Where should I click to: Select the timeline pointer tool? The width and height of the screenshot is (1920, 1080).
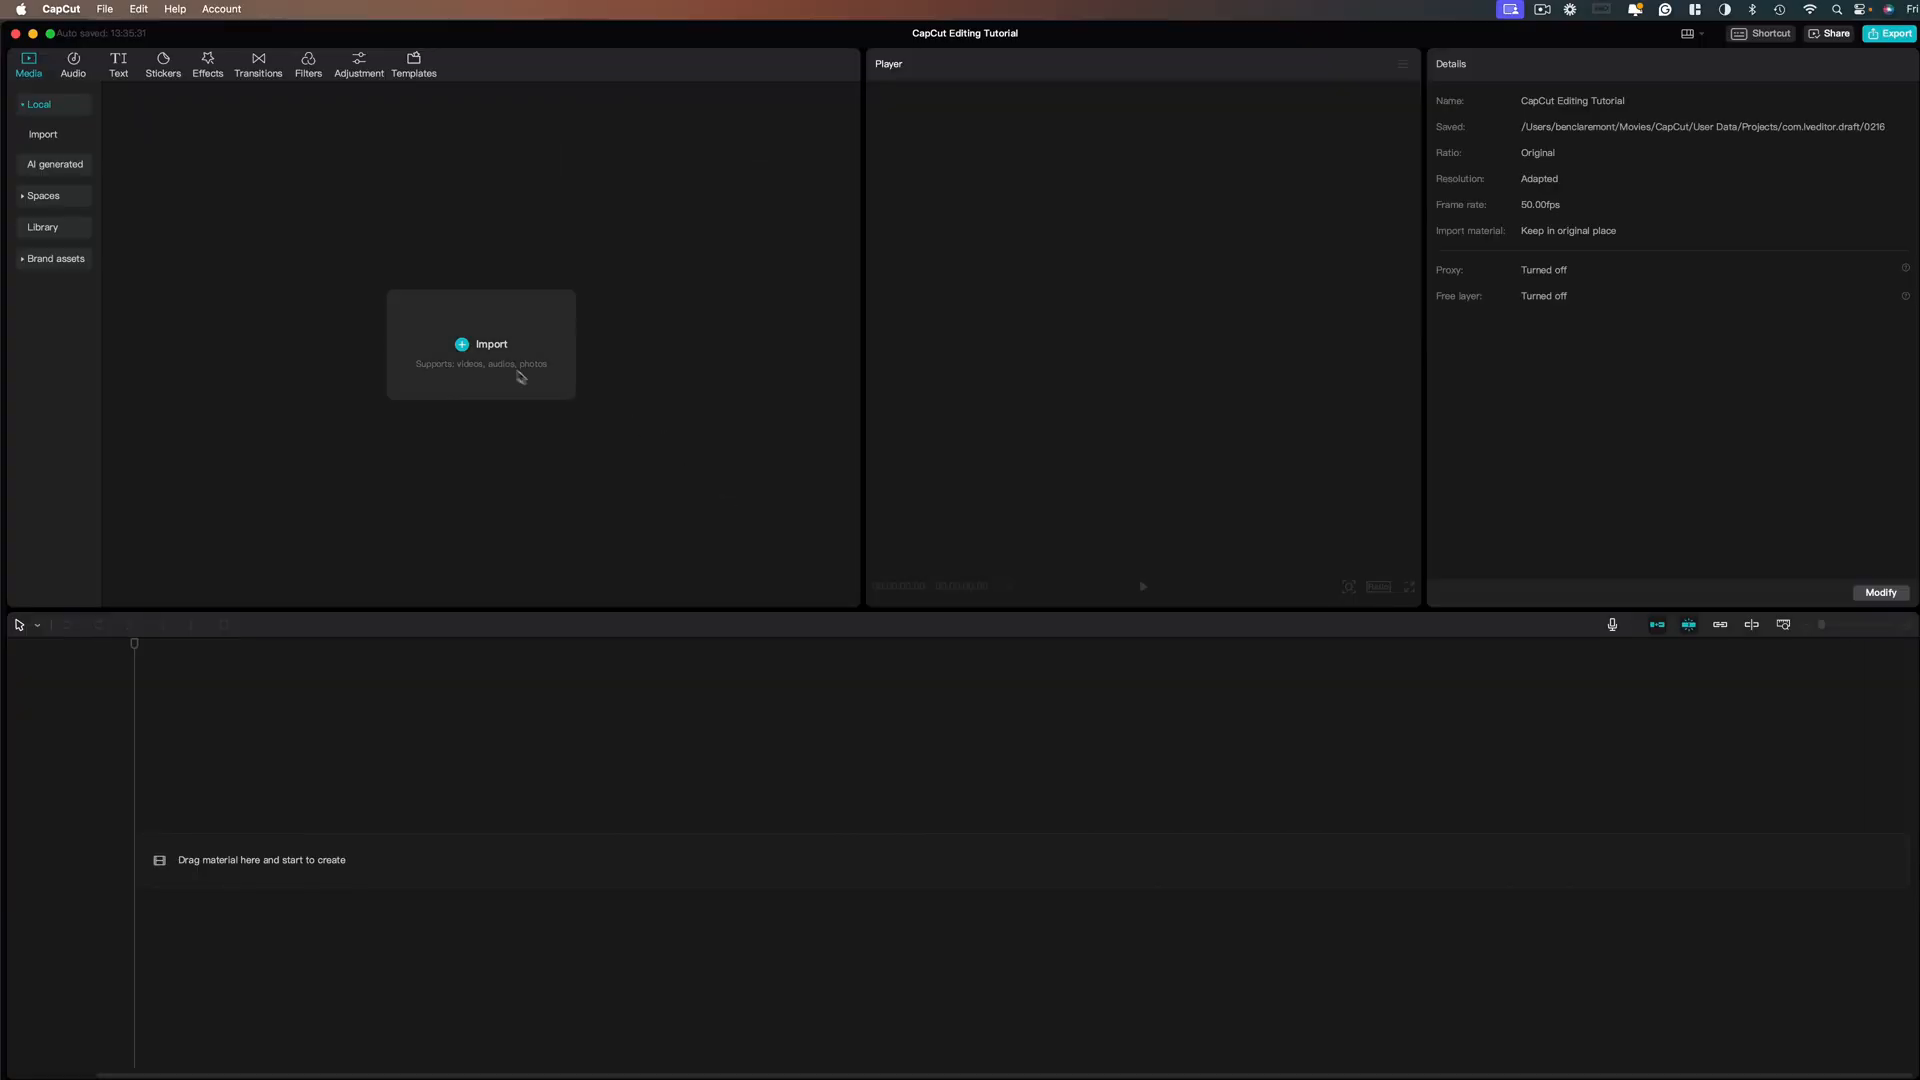click(19, 625)
